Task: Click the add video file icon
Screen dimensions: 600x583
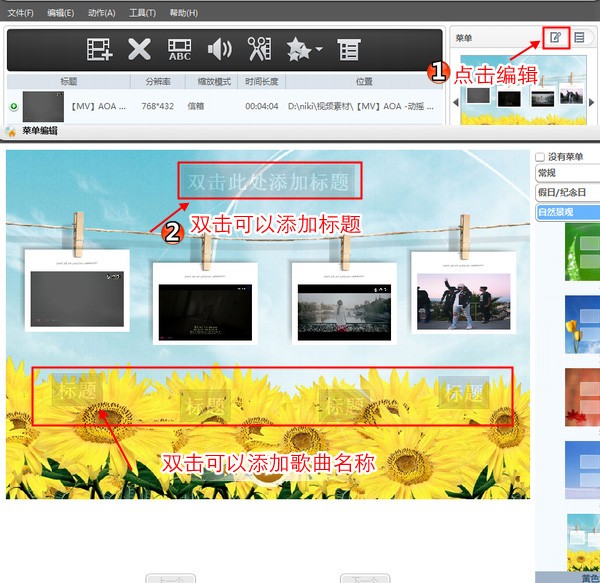Action: pos(99,49)
